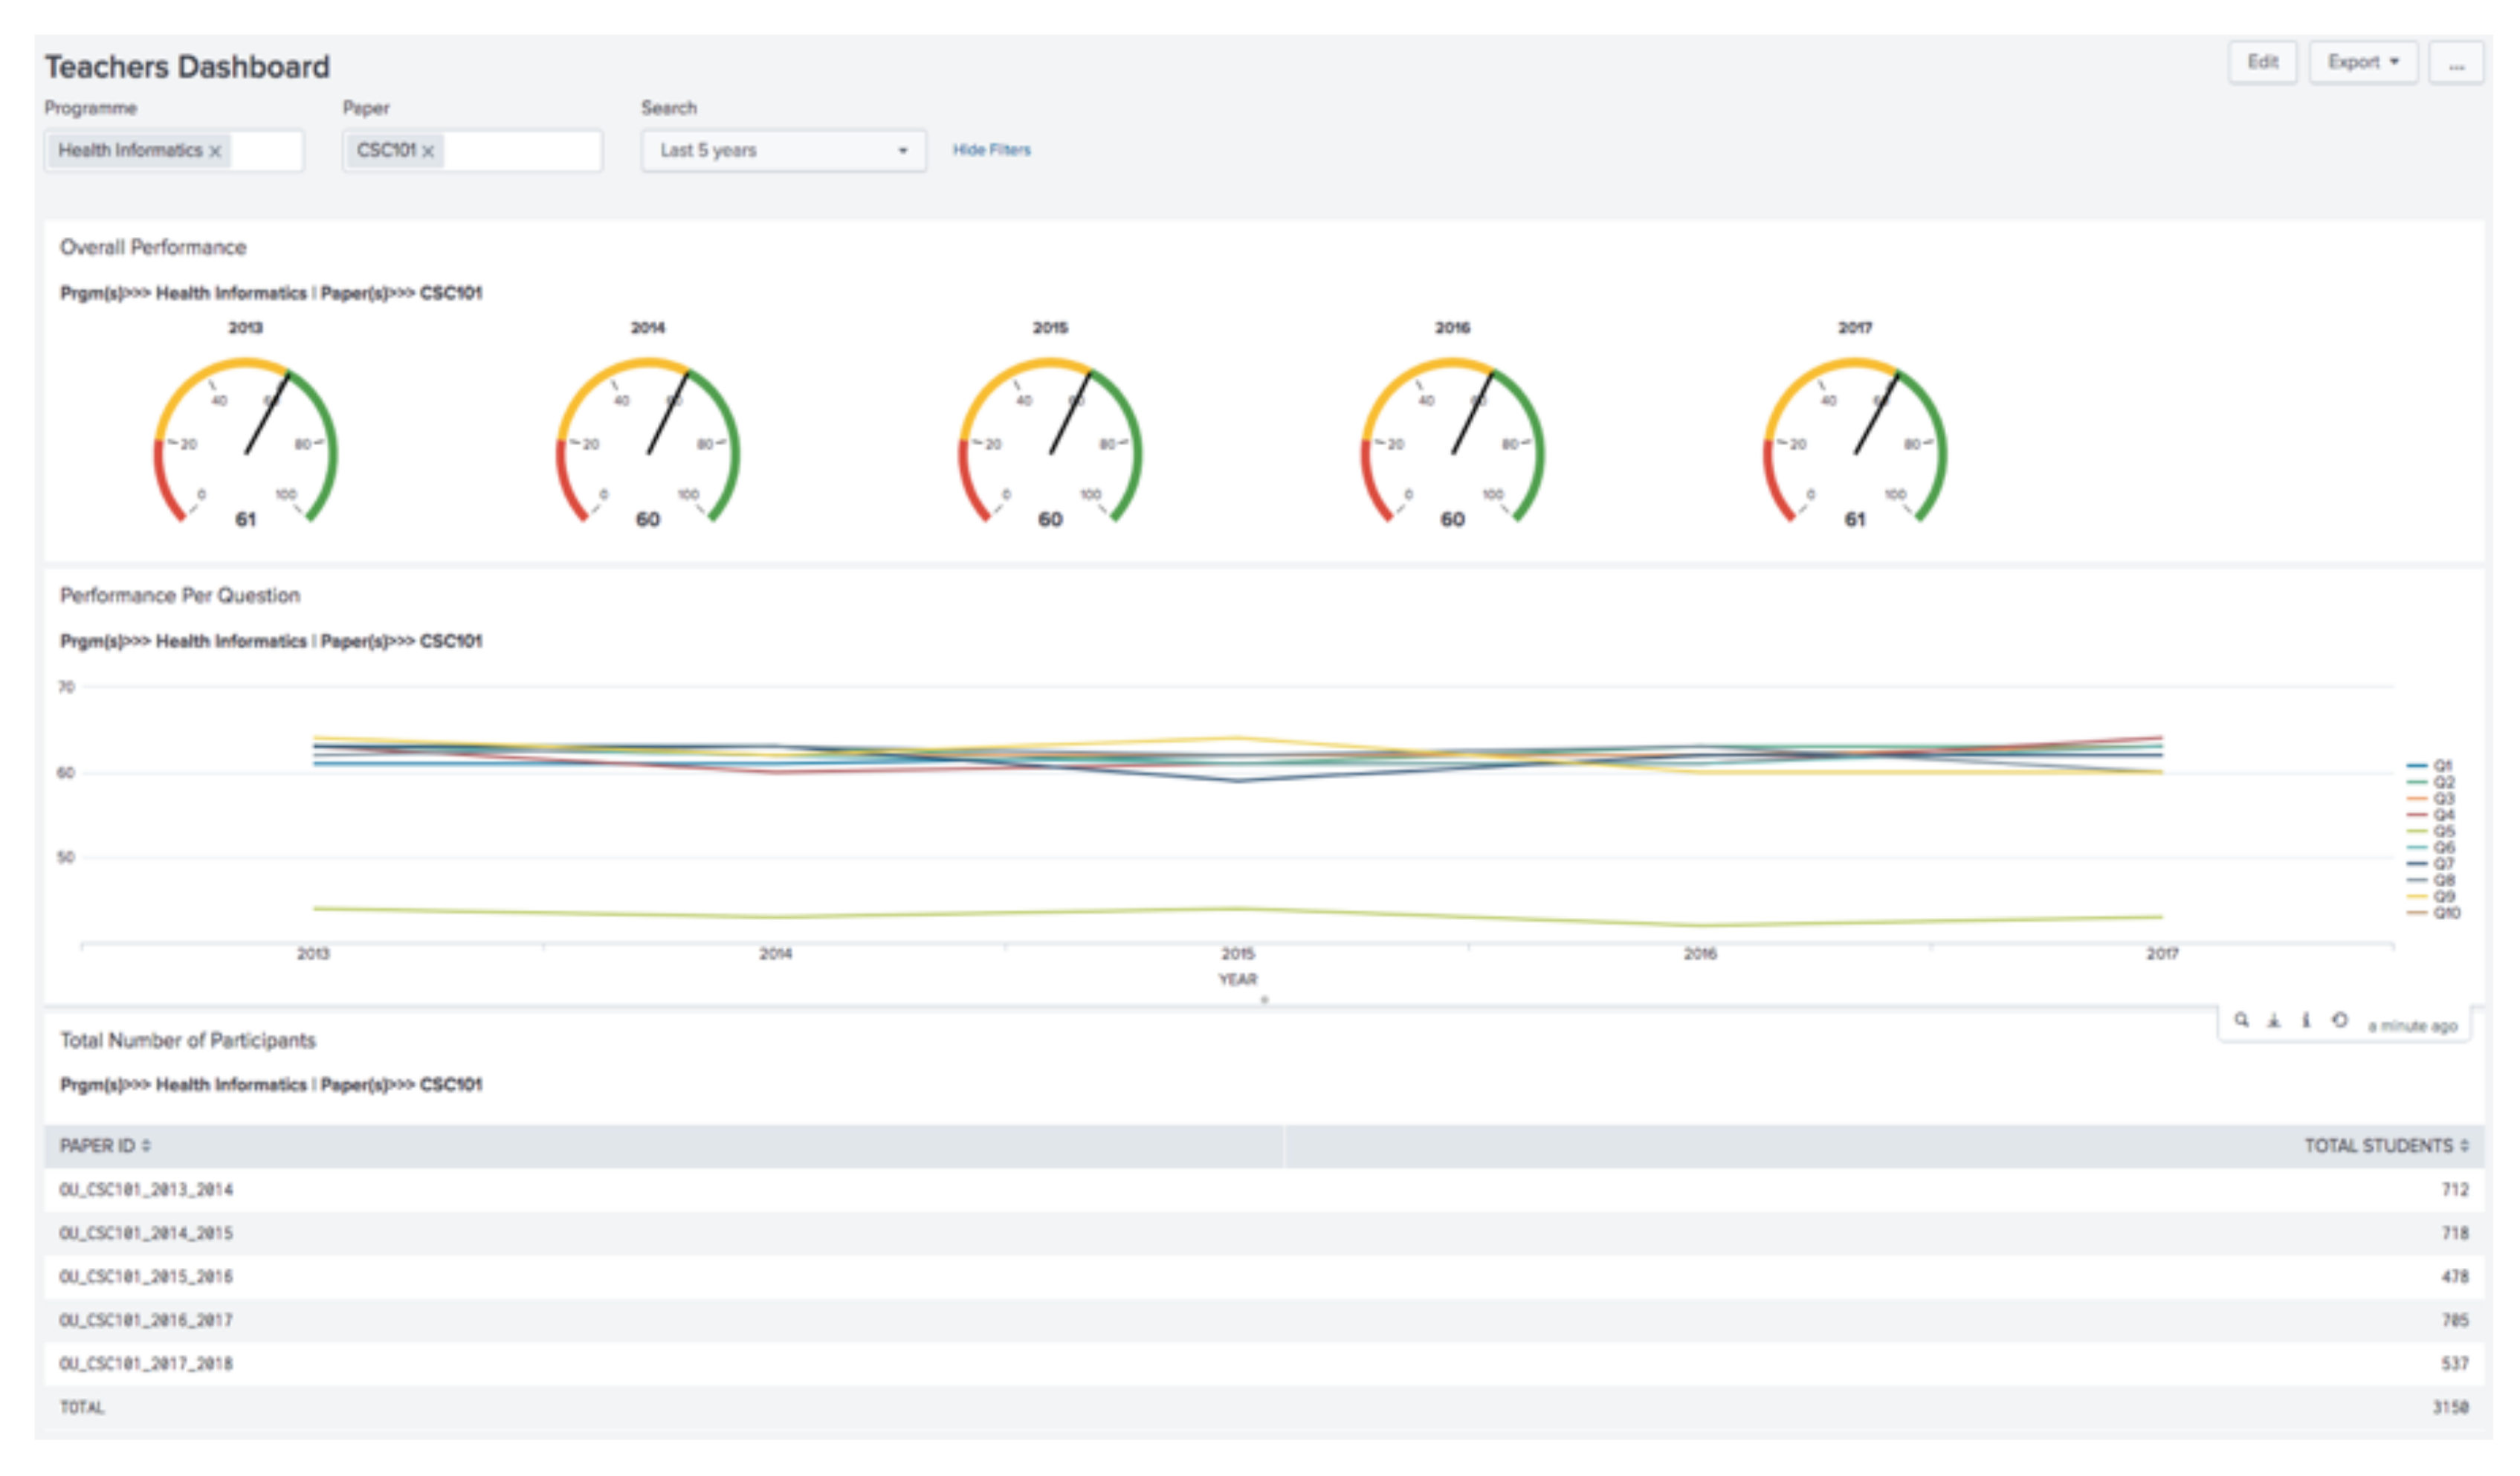Click inside the Paper filter input field

pyautogui.click(x=520, y=151)
